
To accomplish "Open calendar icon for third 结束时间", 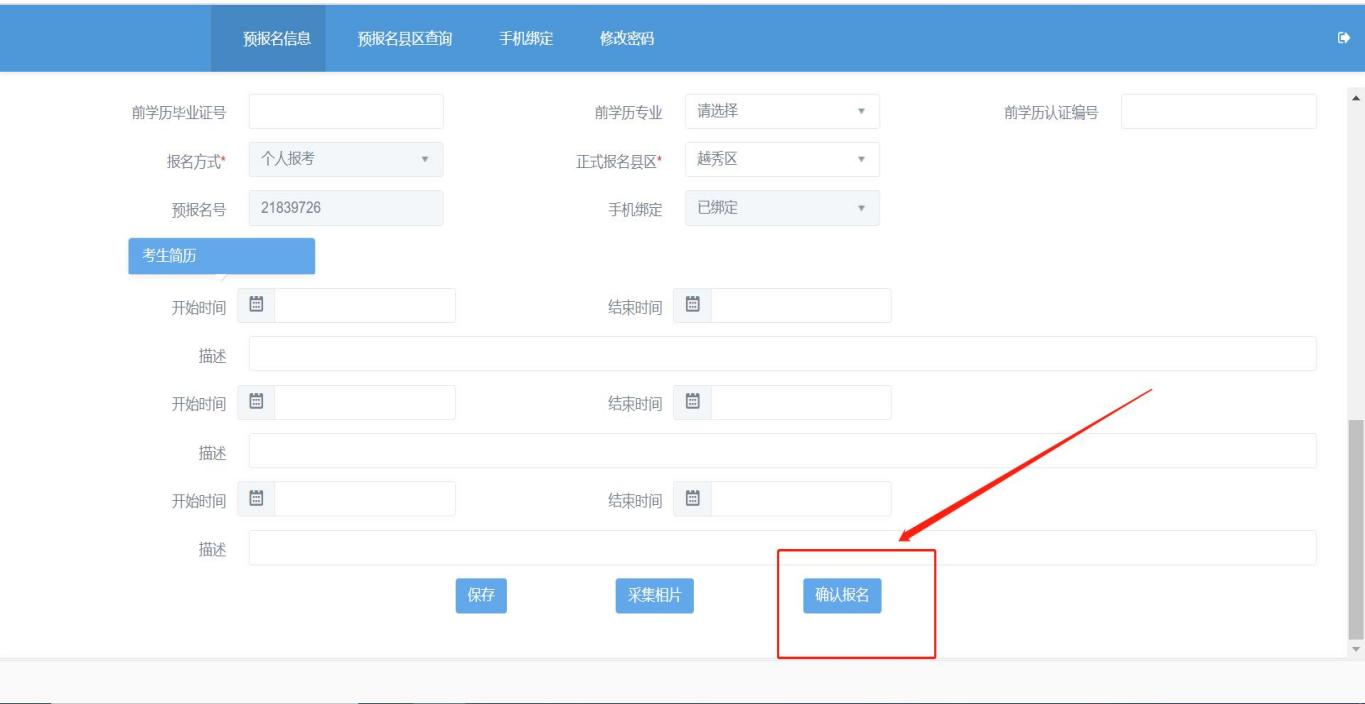I will 692,498.
